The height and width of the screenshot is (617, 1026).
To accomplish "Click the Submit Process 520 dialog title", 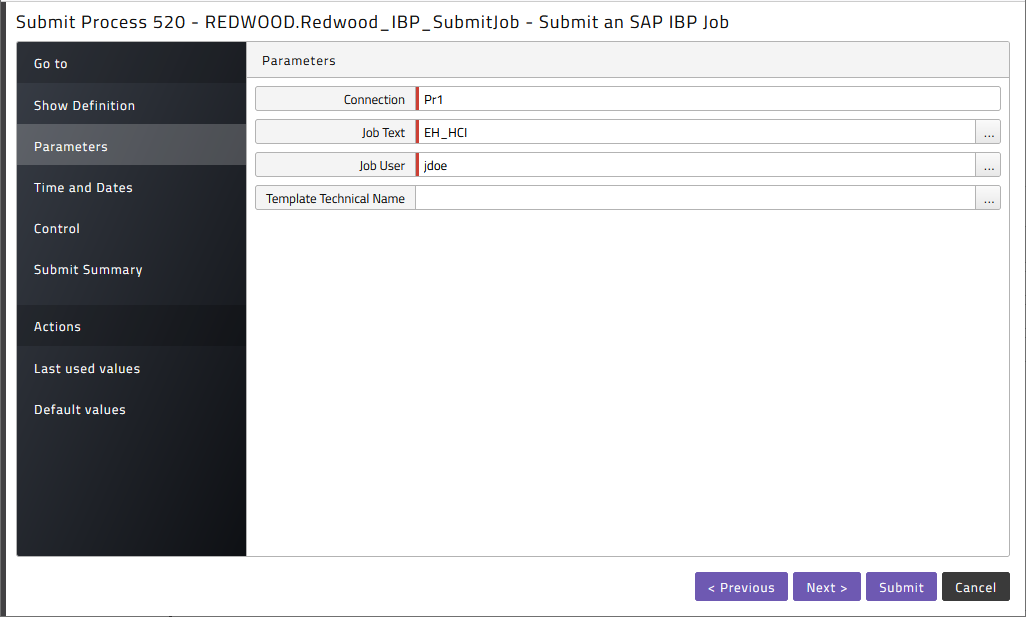I will (x=372, y=22).
